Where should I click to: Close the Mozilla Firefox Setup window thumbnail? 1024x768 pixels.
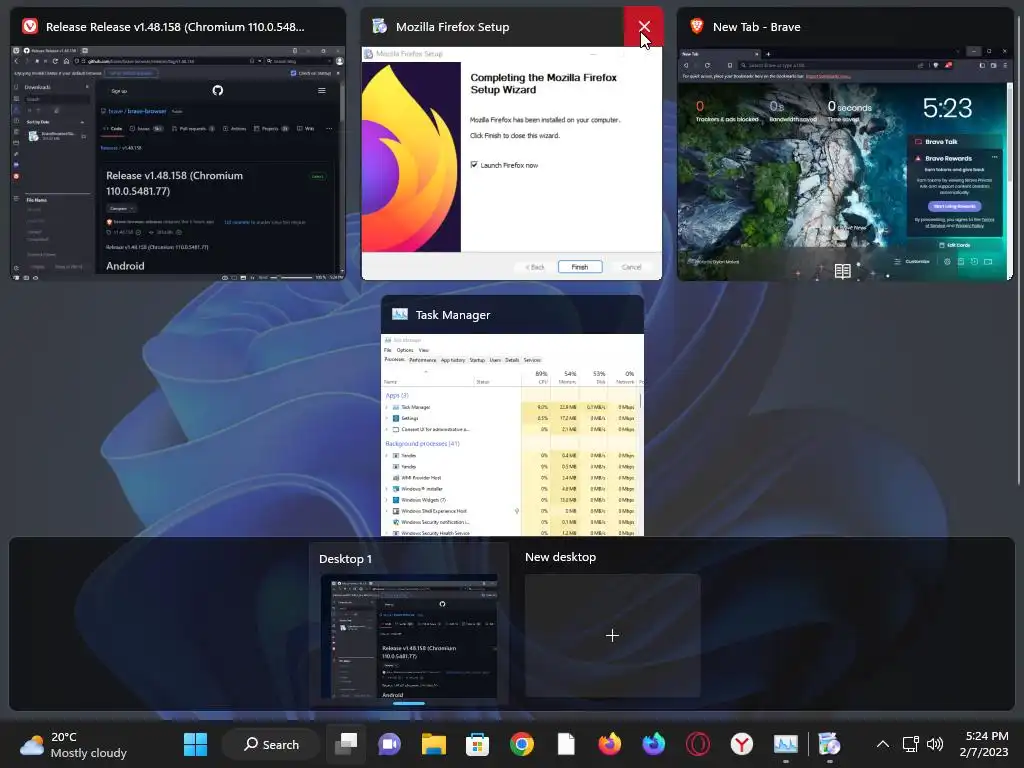pyautogui.click(x=643, y=26)
